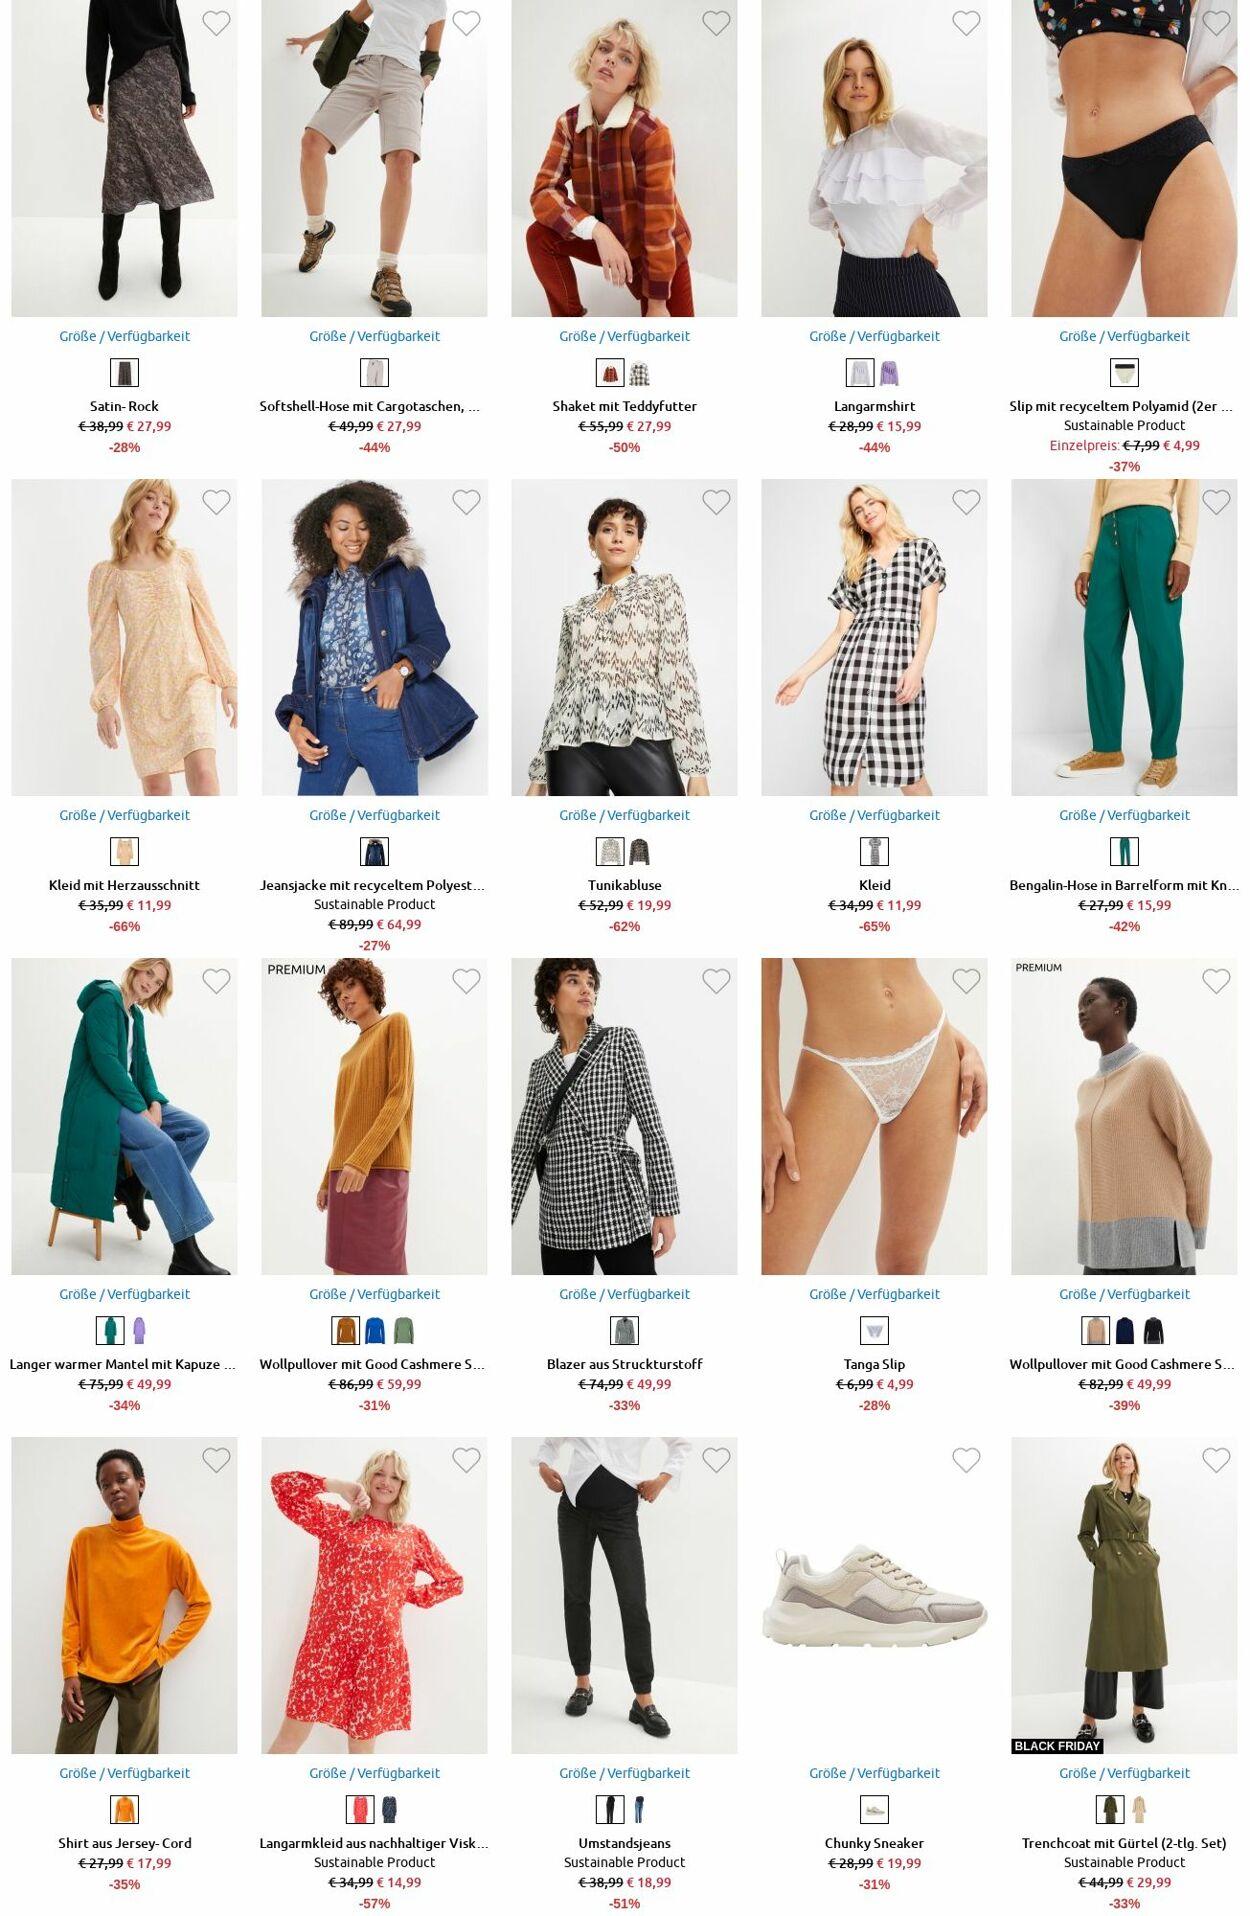The height and width of the screenshot is (1916, 1250).
Task: Click heart on Trenchcoat mit Gürtel
Action: click(1216, 1459)
